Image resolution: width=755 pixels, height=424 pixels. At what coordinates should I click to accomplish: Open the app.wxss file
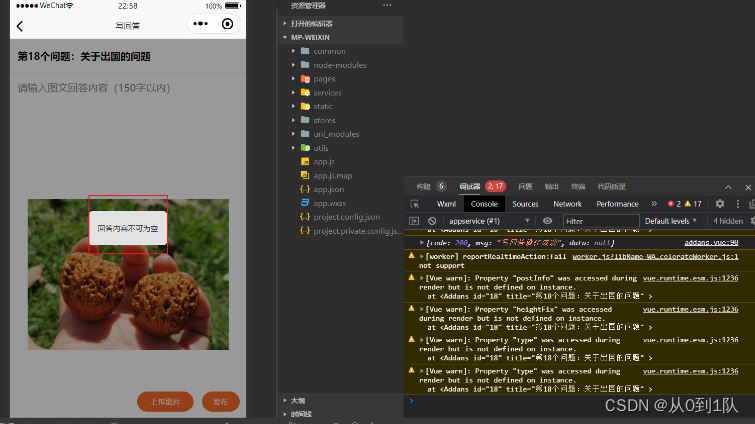point(329,203)
